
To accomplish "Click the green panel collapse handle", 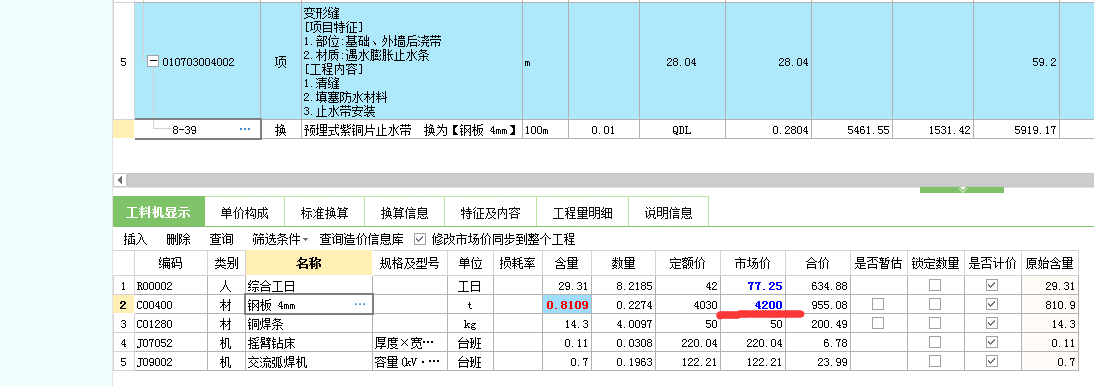I will tap(961, 189).
